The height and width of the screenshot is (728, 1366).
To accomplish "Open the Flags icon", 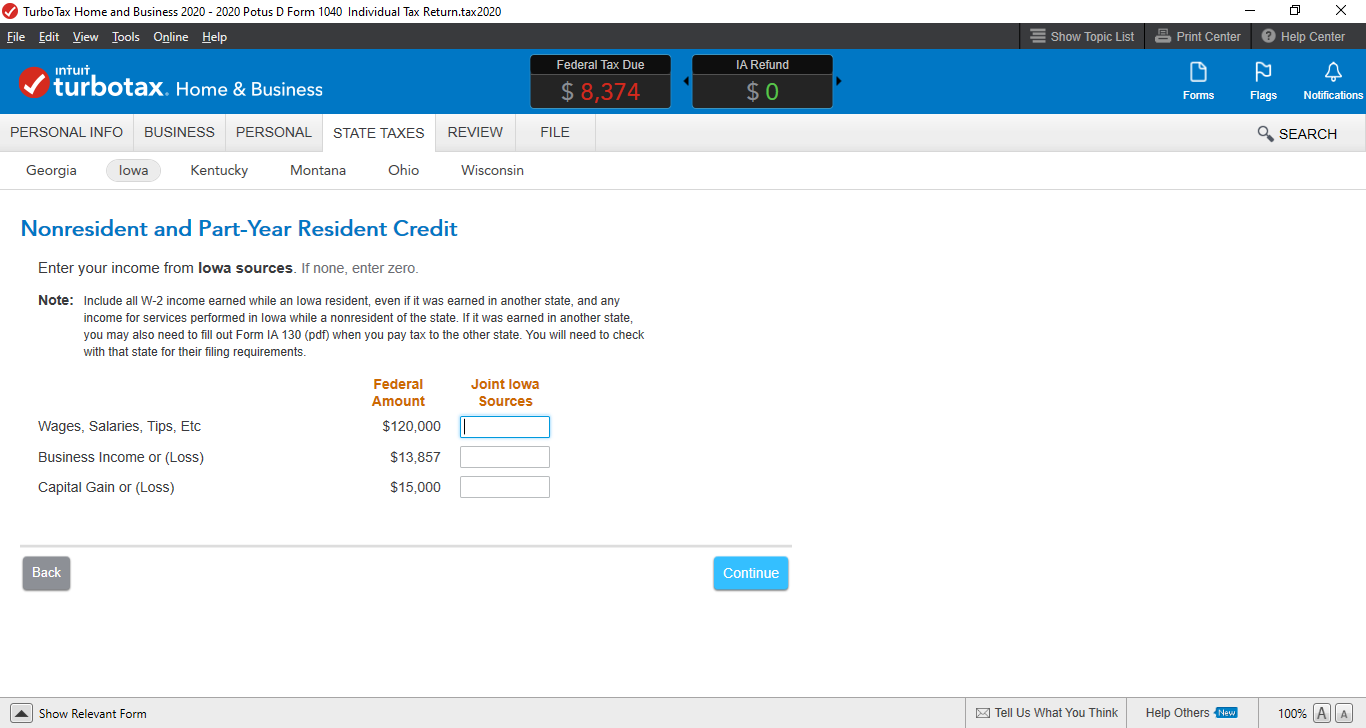I will 1263,81.
